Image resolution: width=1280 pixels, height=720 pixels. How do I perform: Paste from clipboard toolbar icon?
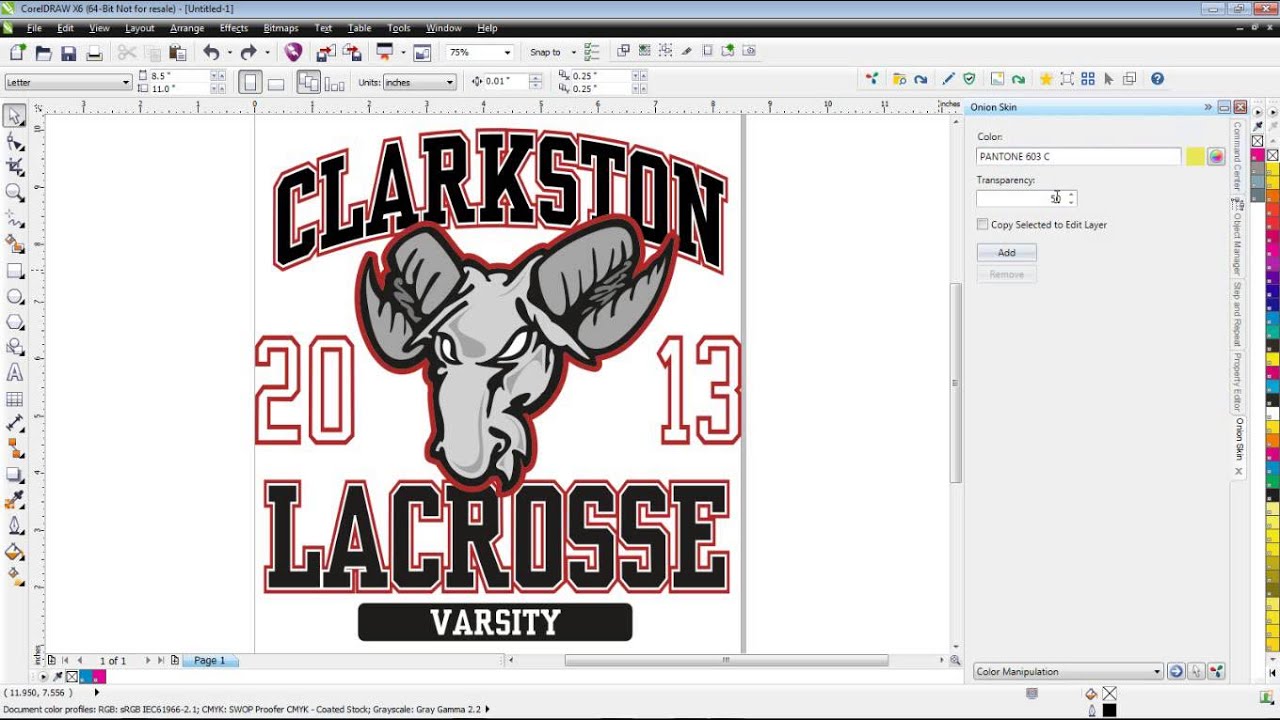pos(178,52)
